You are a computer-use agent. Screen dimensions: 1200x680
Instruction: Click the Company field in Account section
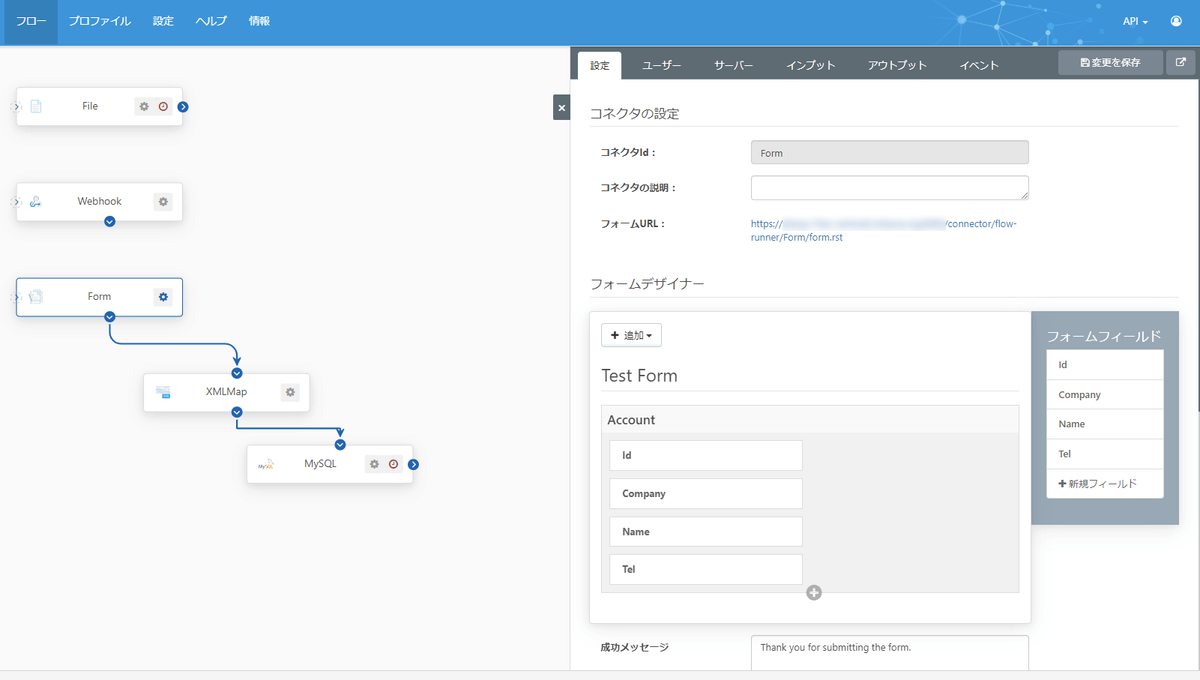706,493
